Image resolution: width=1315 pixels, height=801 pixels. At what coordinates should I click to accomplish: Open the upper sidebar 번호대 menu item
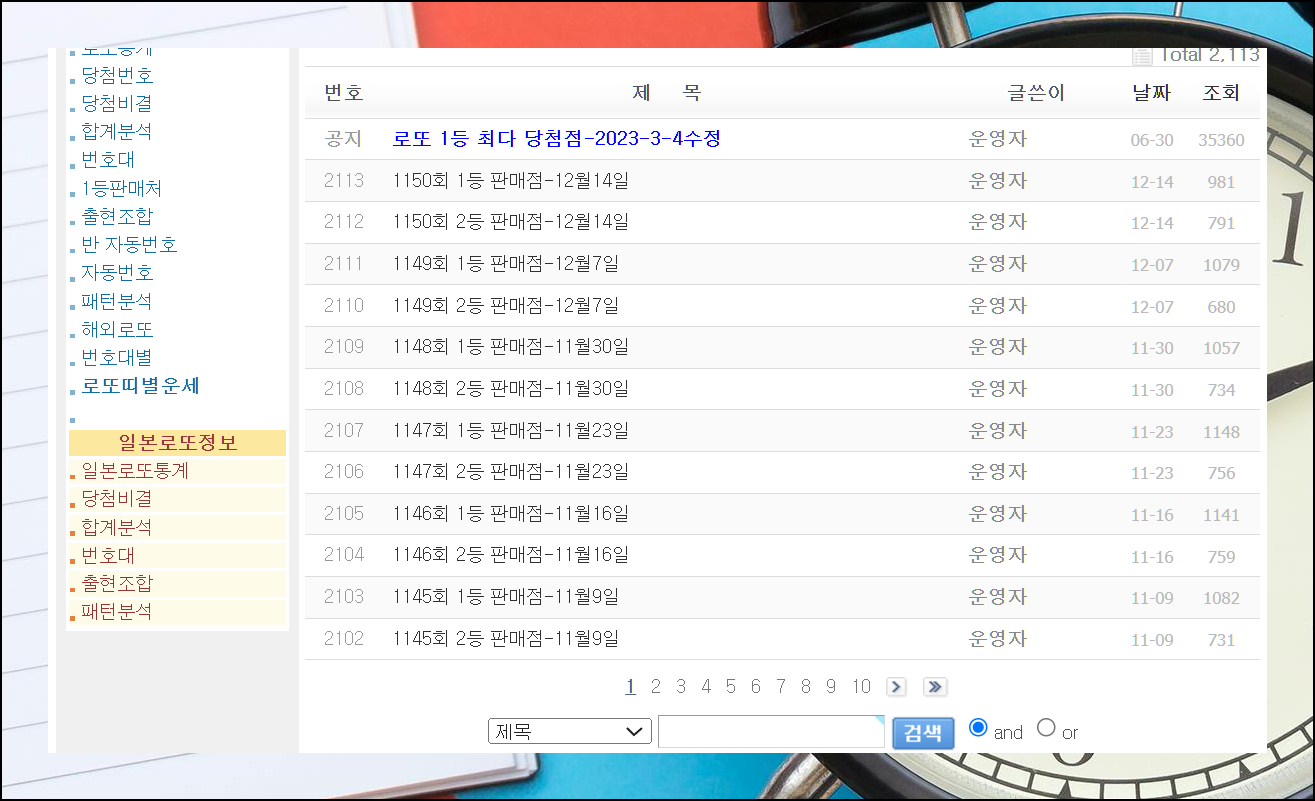pyautogui.click(x=108, y=160)
